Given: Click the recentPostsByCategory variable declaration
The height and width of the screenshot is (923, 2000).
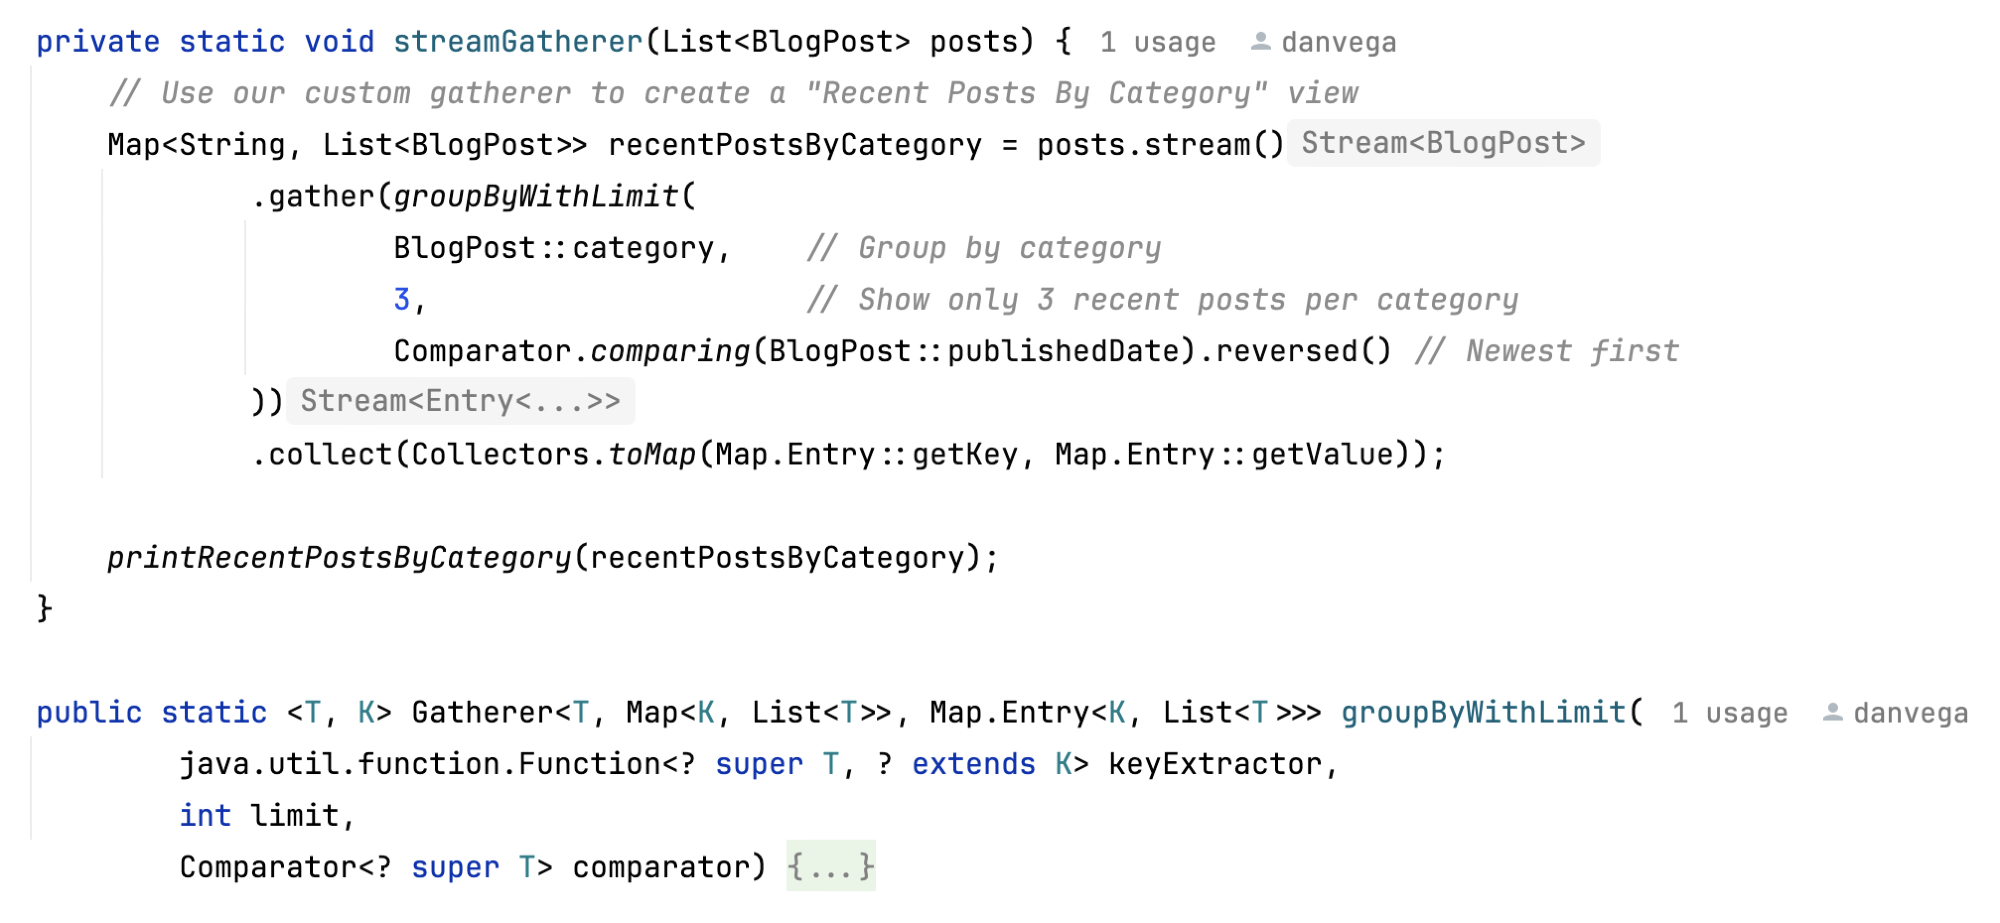Looking at the screenshot, I should (x=794, y=145).
